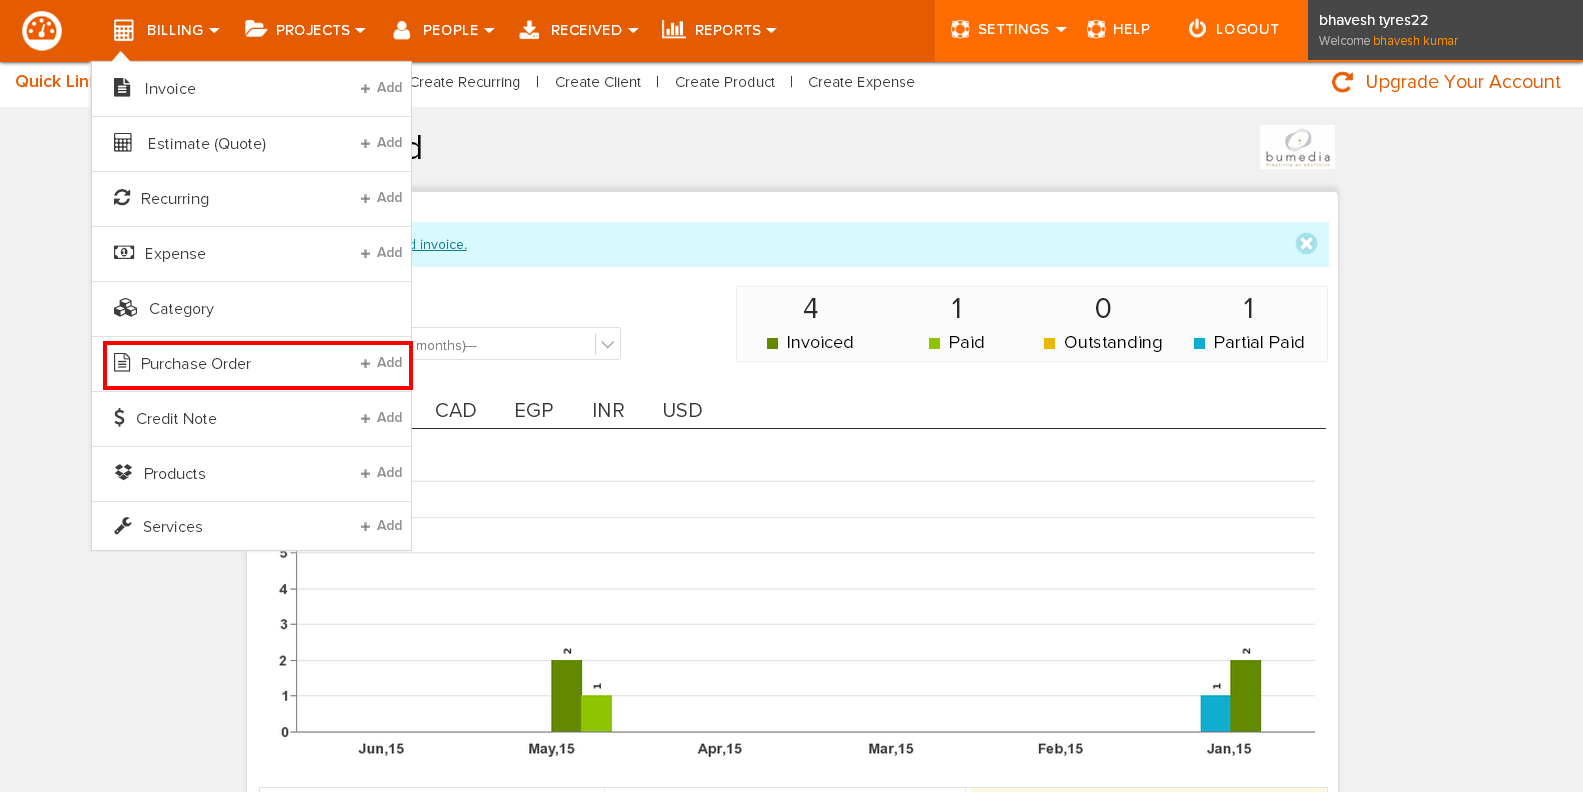Click the Received download icon
Viewport: 1583px width, 792px height.
(x=529, y=30)
